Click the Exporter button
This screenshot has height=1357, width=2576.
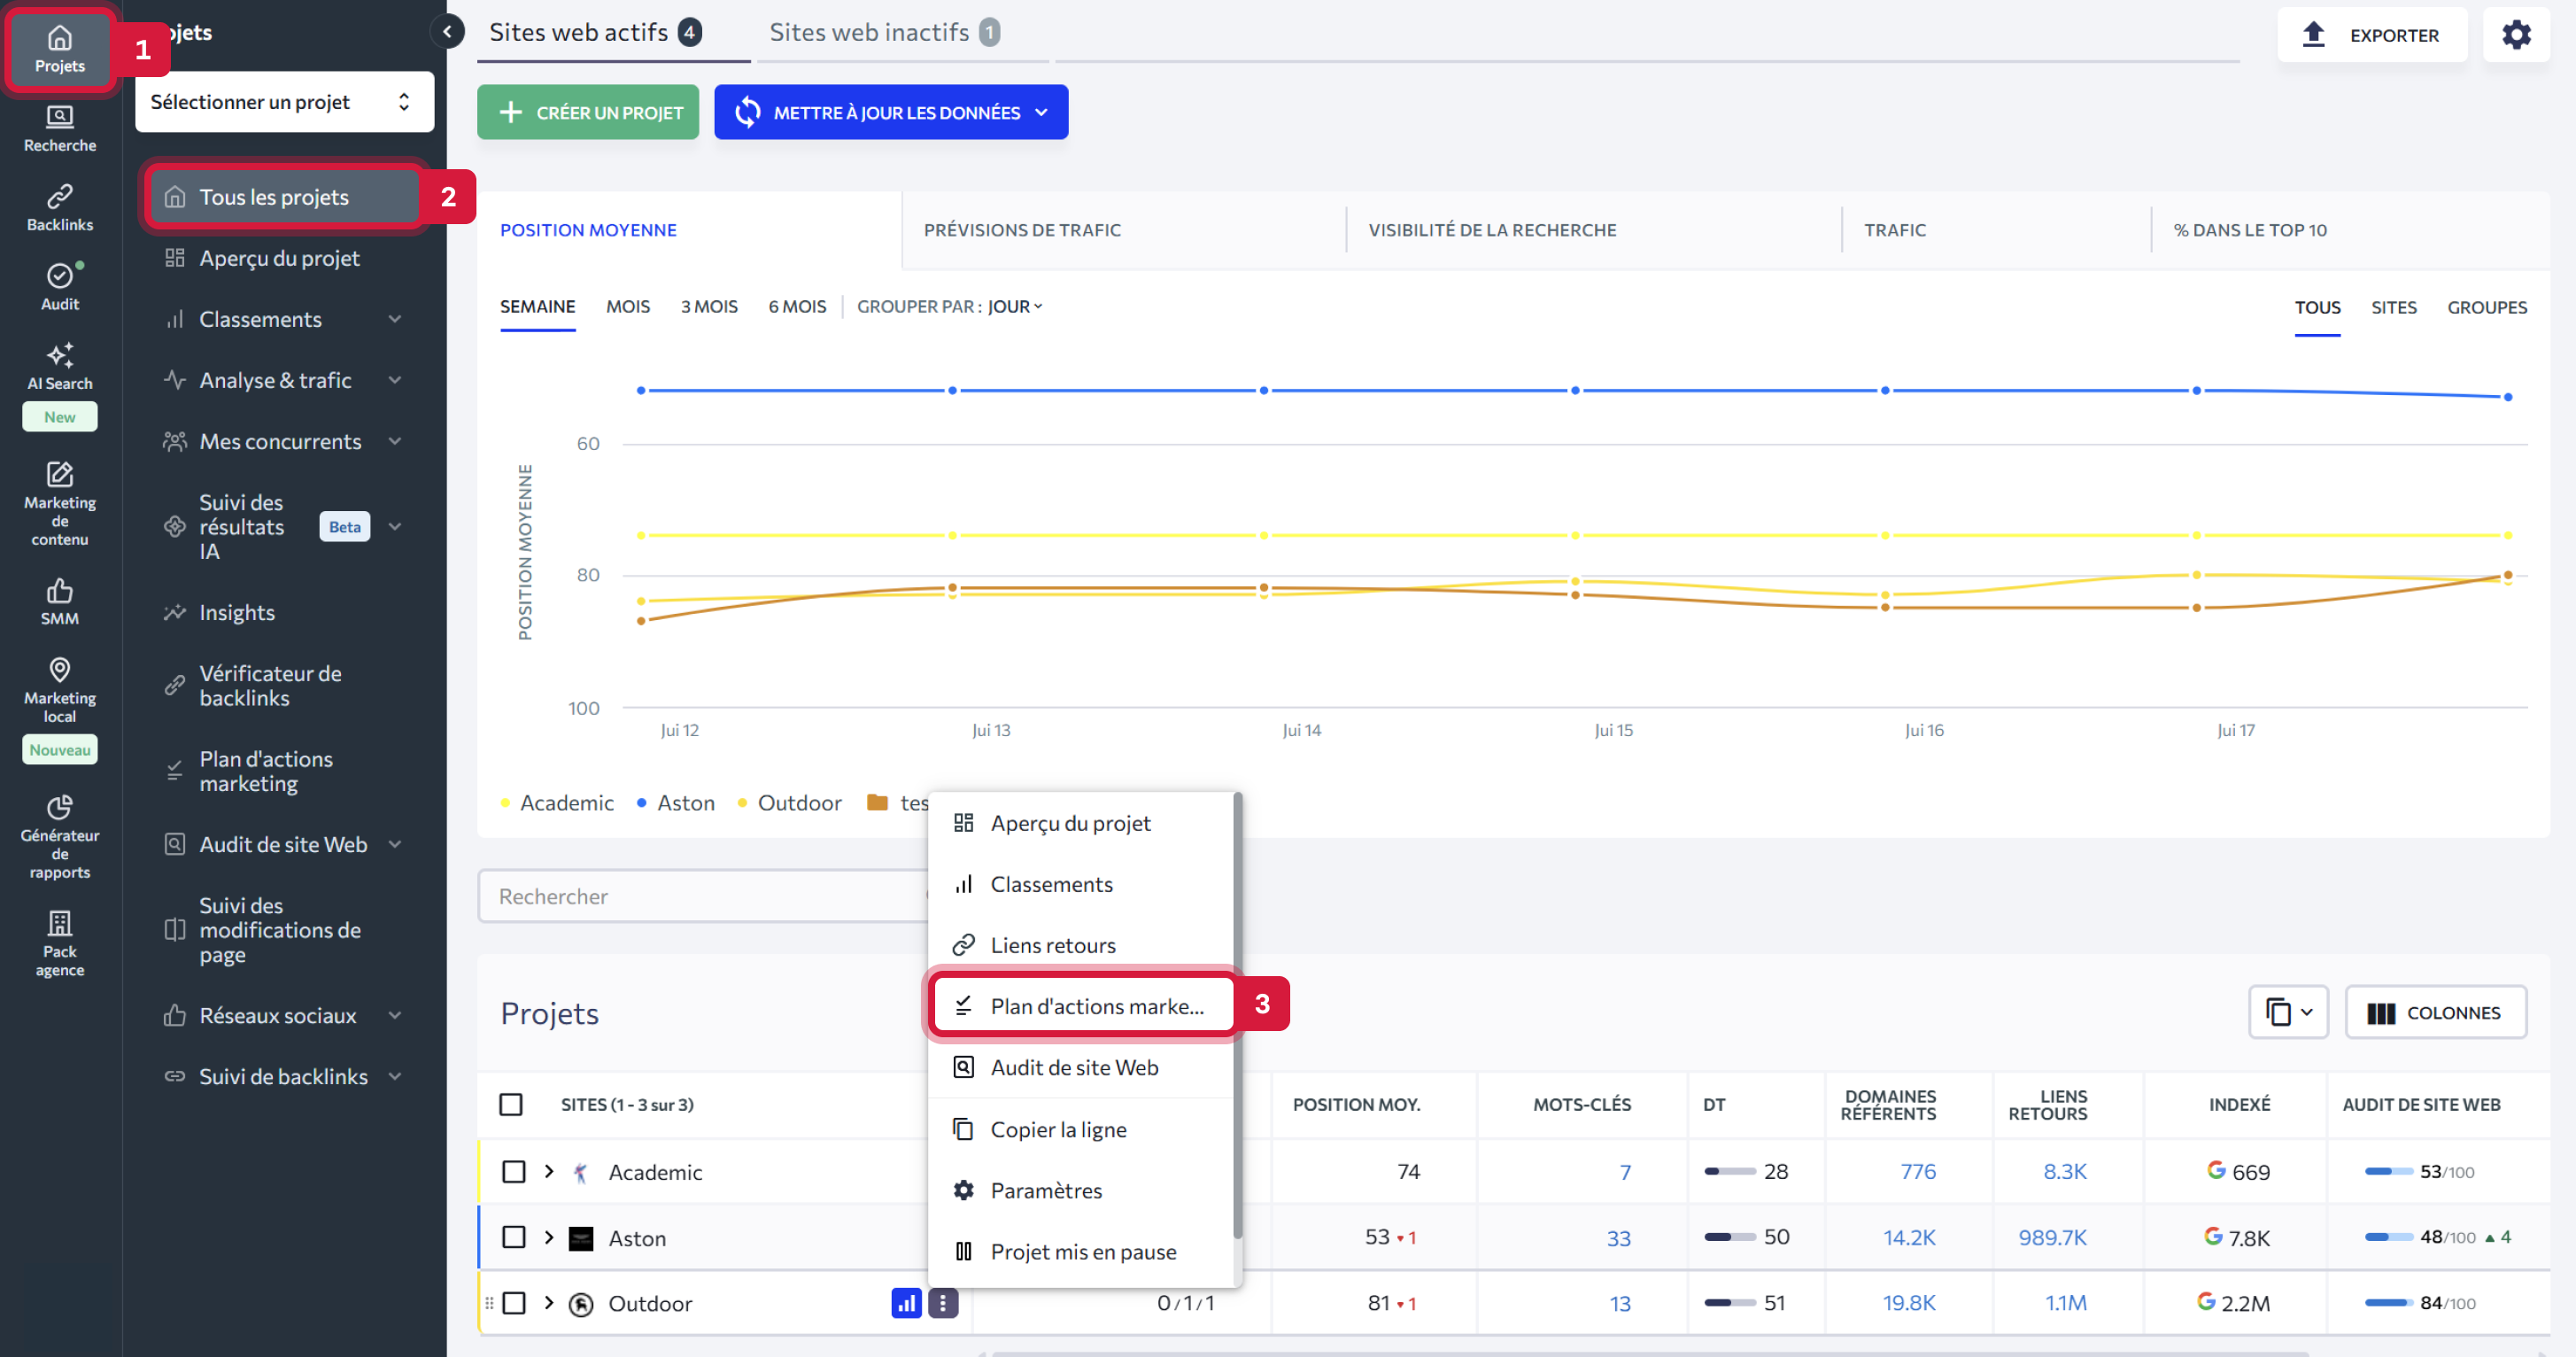(2372, 35)
